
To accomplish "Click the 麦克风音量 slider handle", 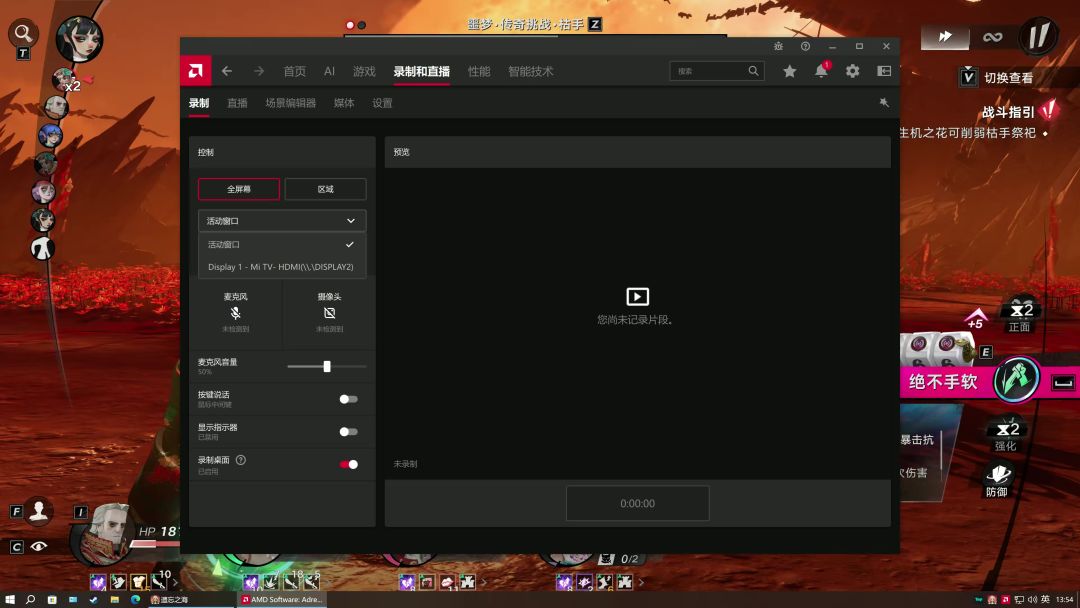I will [327, 366].
